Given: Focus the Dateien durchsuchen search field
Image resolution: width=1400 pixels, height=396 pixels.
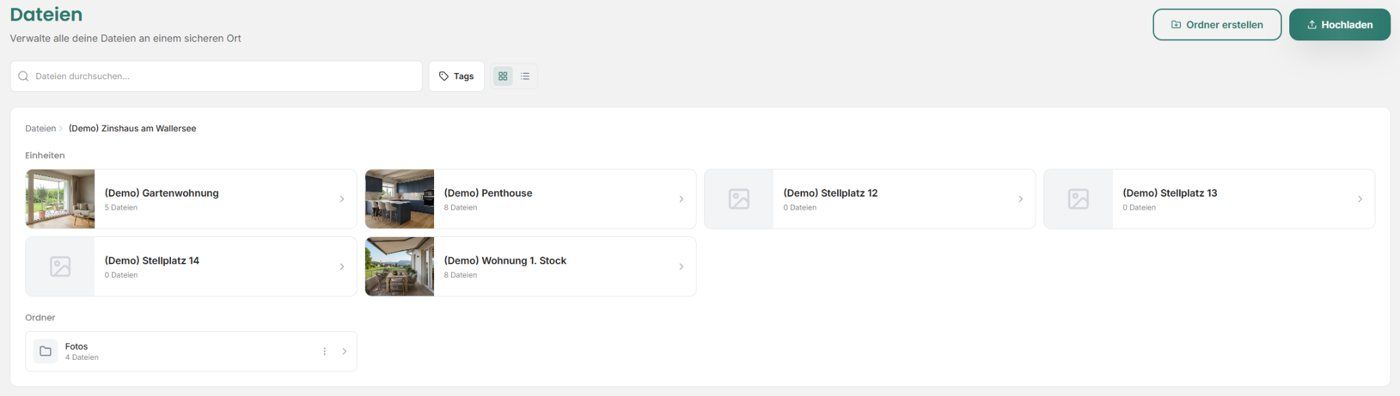Looking at the screenshot, I should pos(216,76).
